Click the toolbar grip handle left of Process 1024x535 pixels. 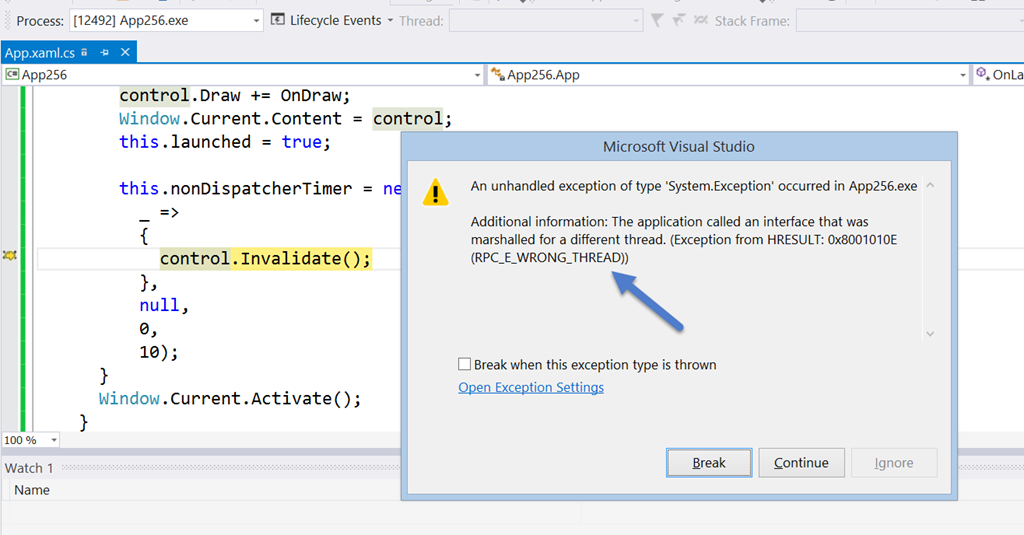tap(7, 20)
